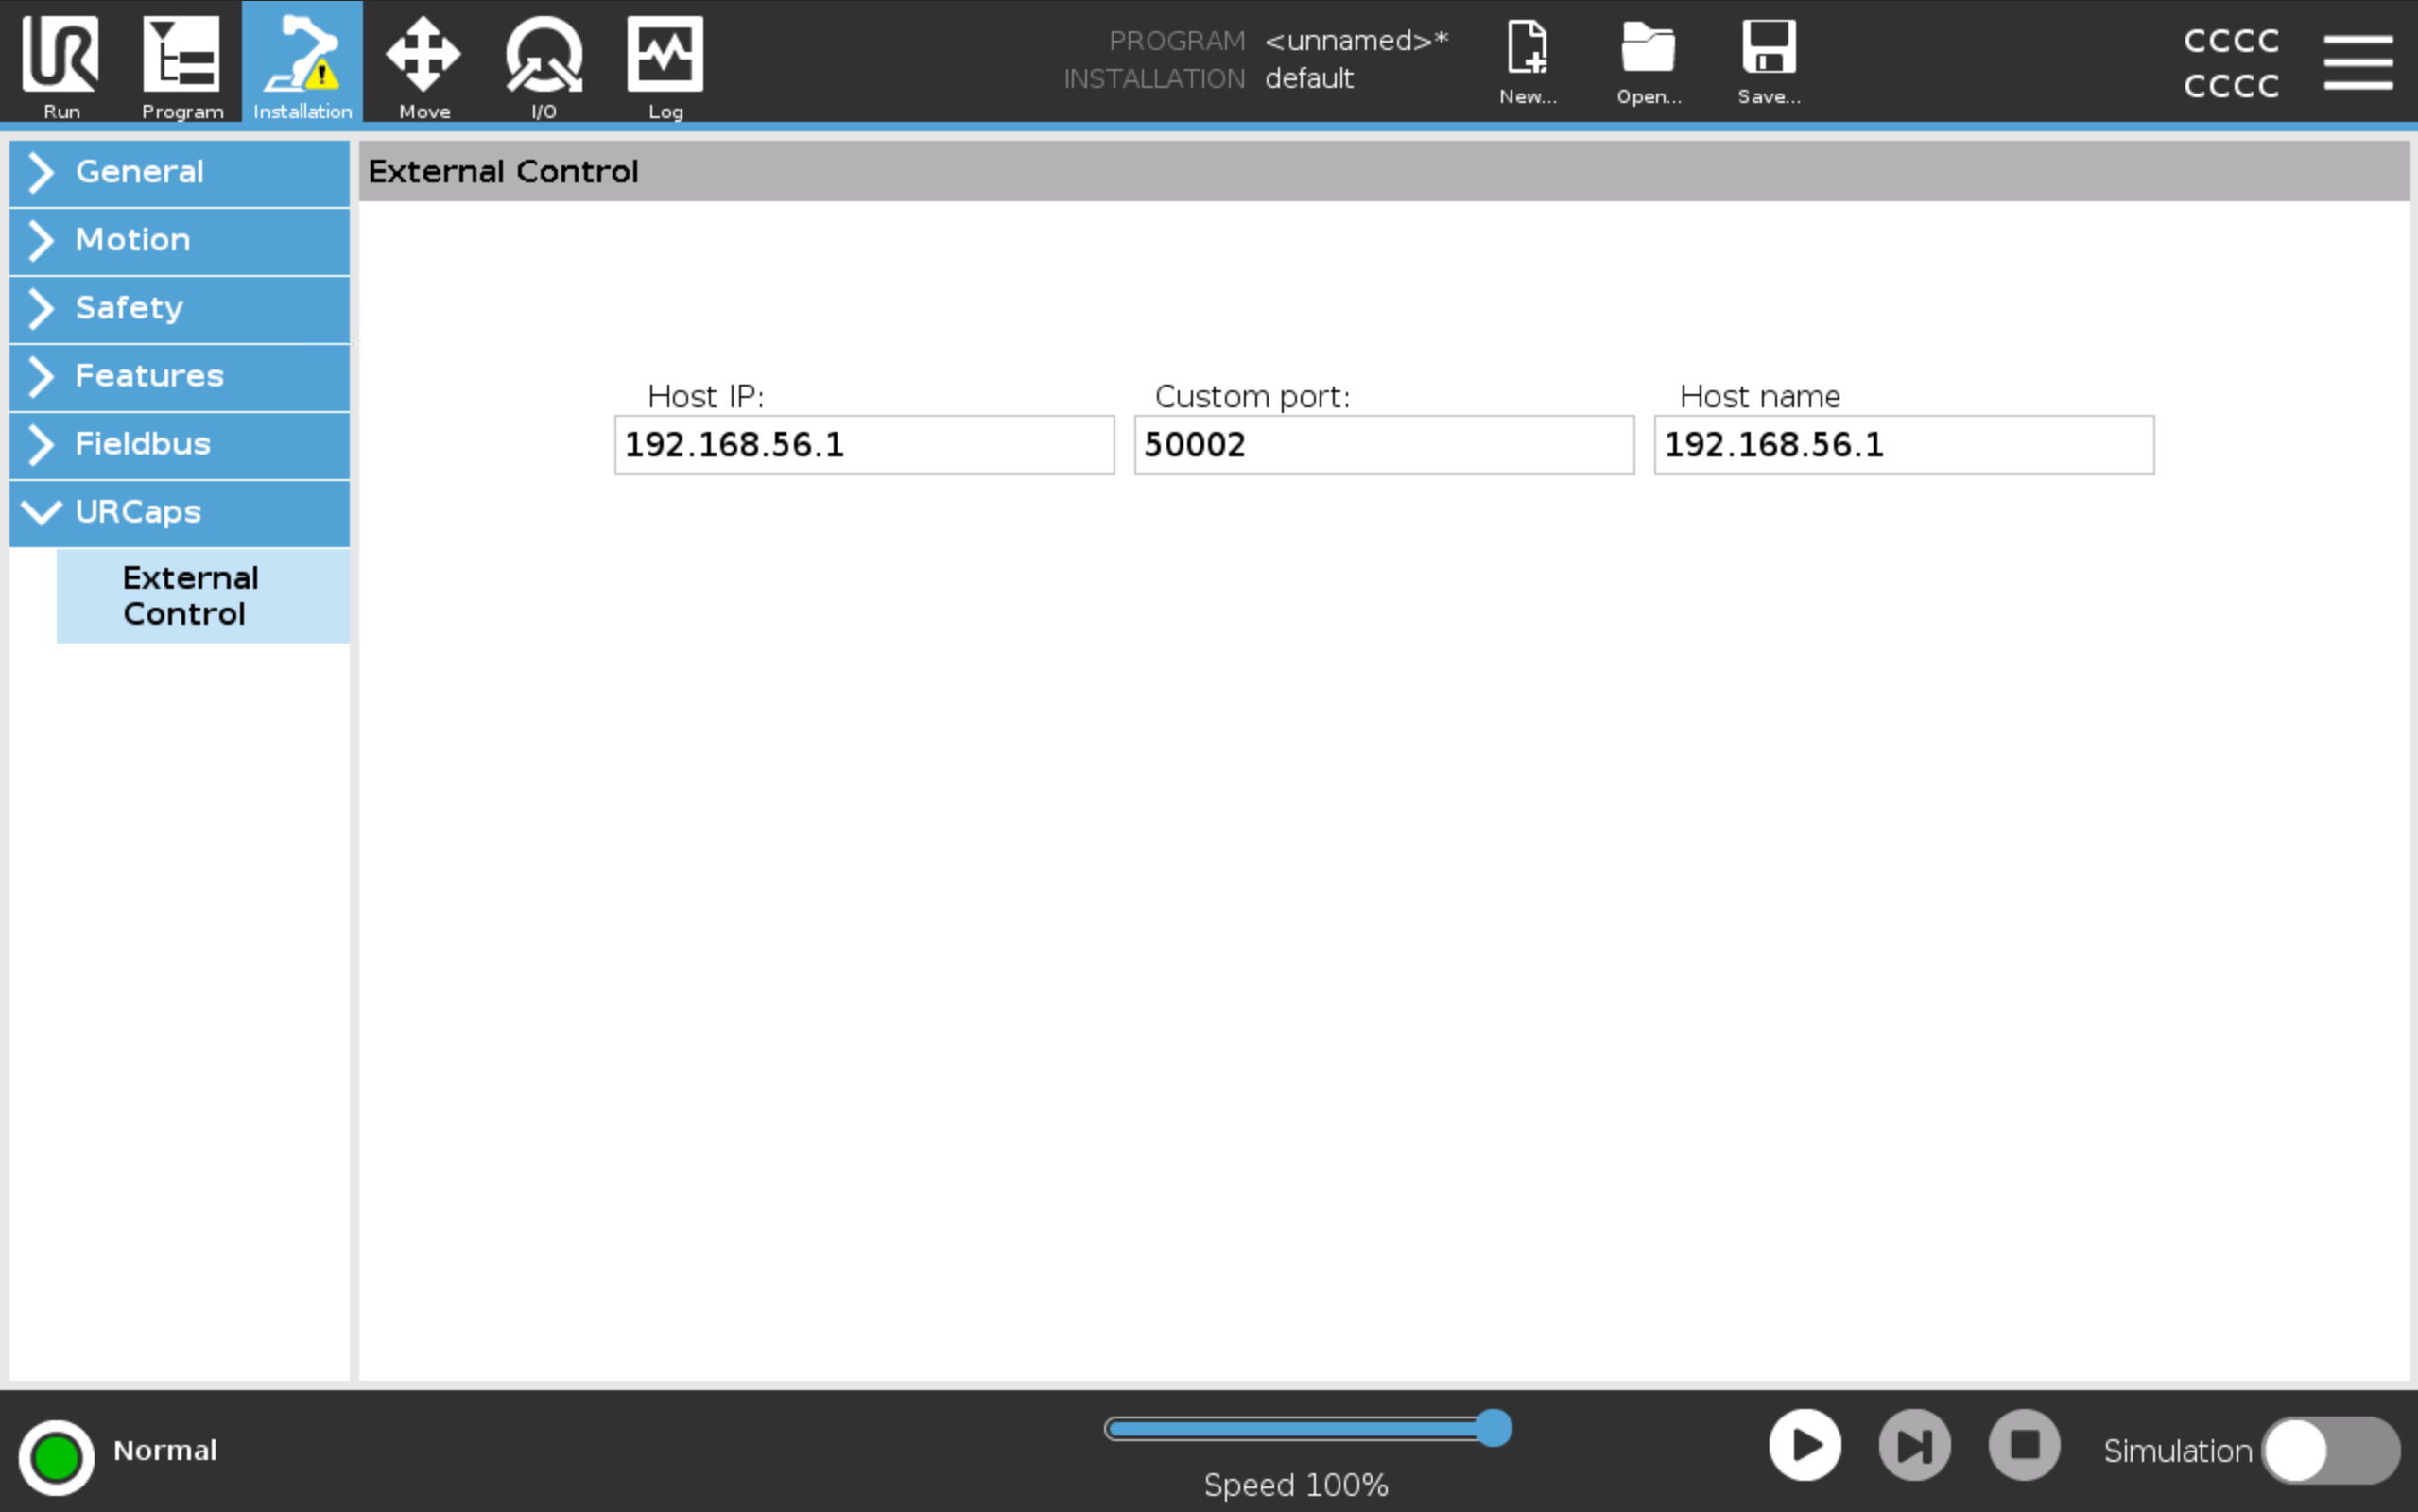
Task: Open the Program tree icon
Action: (181, 55)
